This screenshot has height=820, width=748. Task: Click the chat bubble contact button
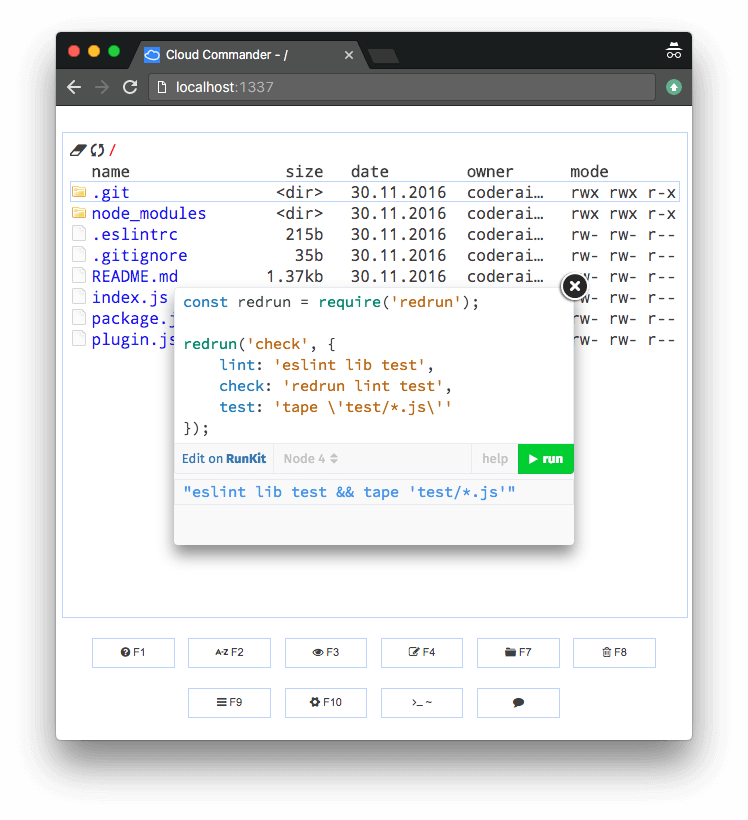click(x=518, y=702)
